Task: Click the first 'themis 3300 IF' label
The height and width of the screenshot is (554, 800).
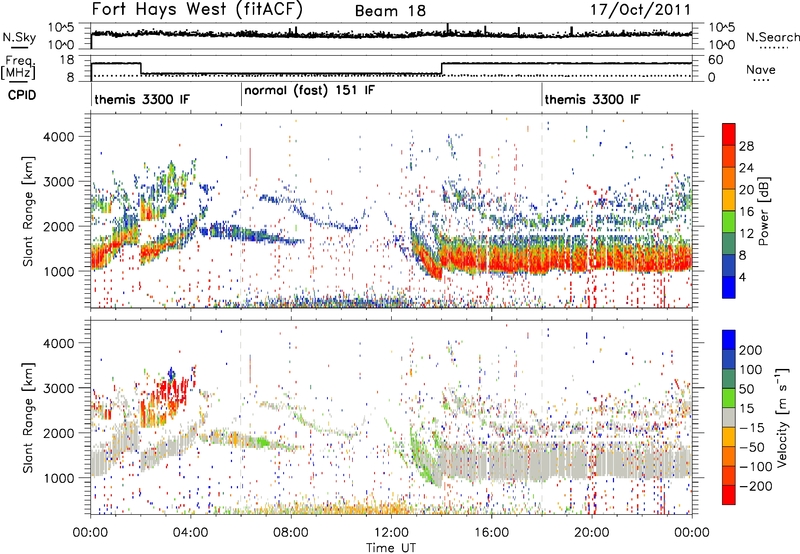Action: point(142,99)
